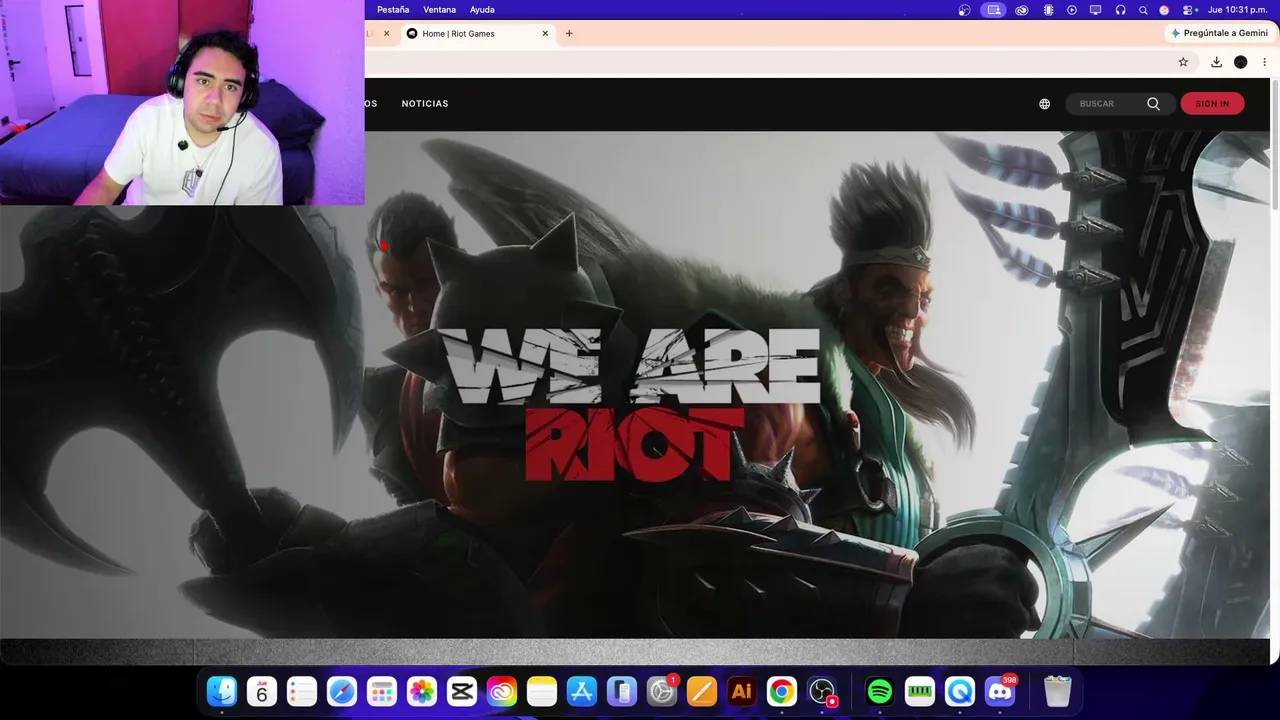The height and width of the screenshot is (720, 1280).
Task: Open the Ayuda menu
Action: click(482, 10)
